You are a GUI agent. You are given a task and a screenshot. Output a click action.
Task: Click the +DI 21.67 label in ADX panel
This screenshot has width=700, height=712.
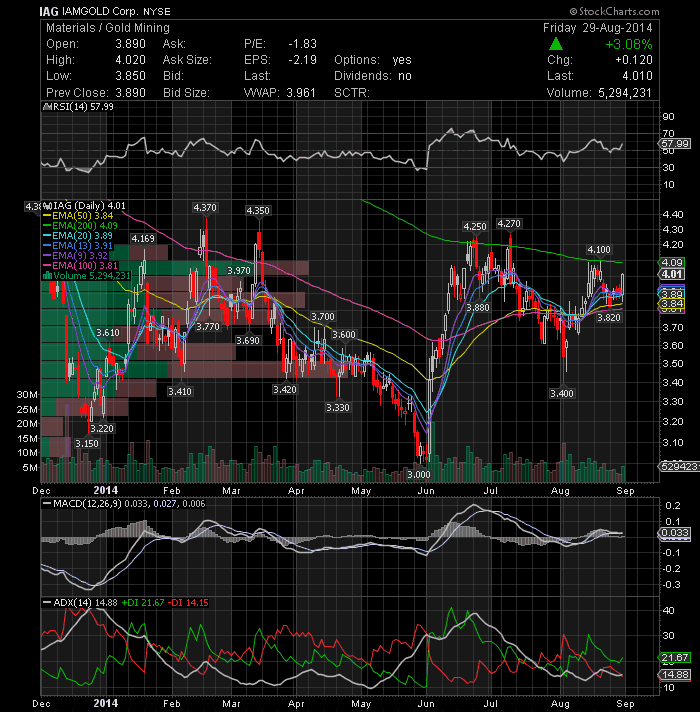pos(143,603)
